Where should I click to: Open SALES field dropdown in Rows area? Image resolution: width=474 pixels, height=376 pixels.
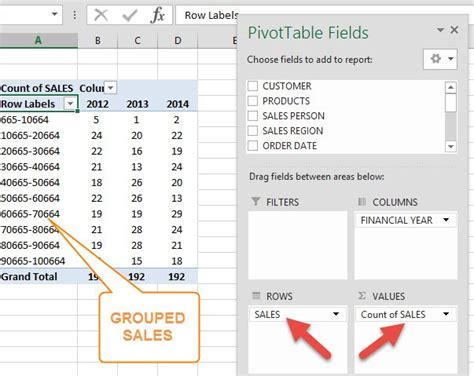(x=336, y=314)
